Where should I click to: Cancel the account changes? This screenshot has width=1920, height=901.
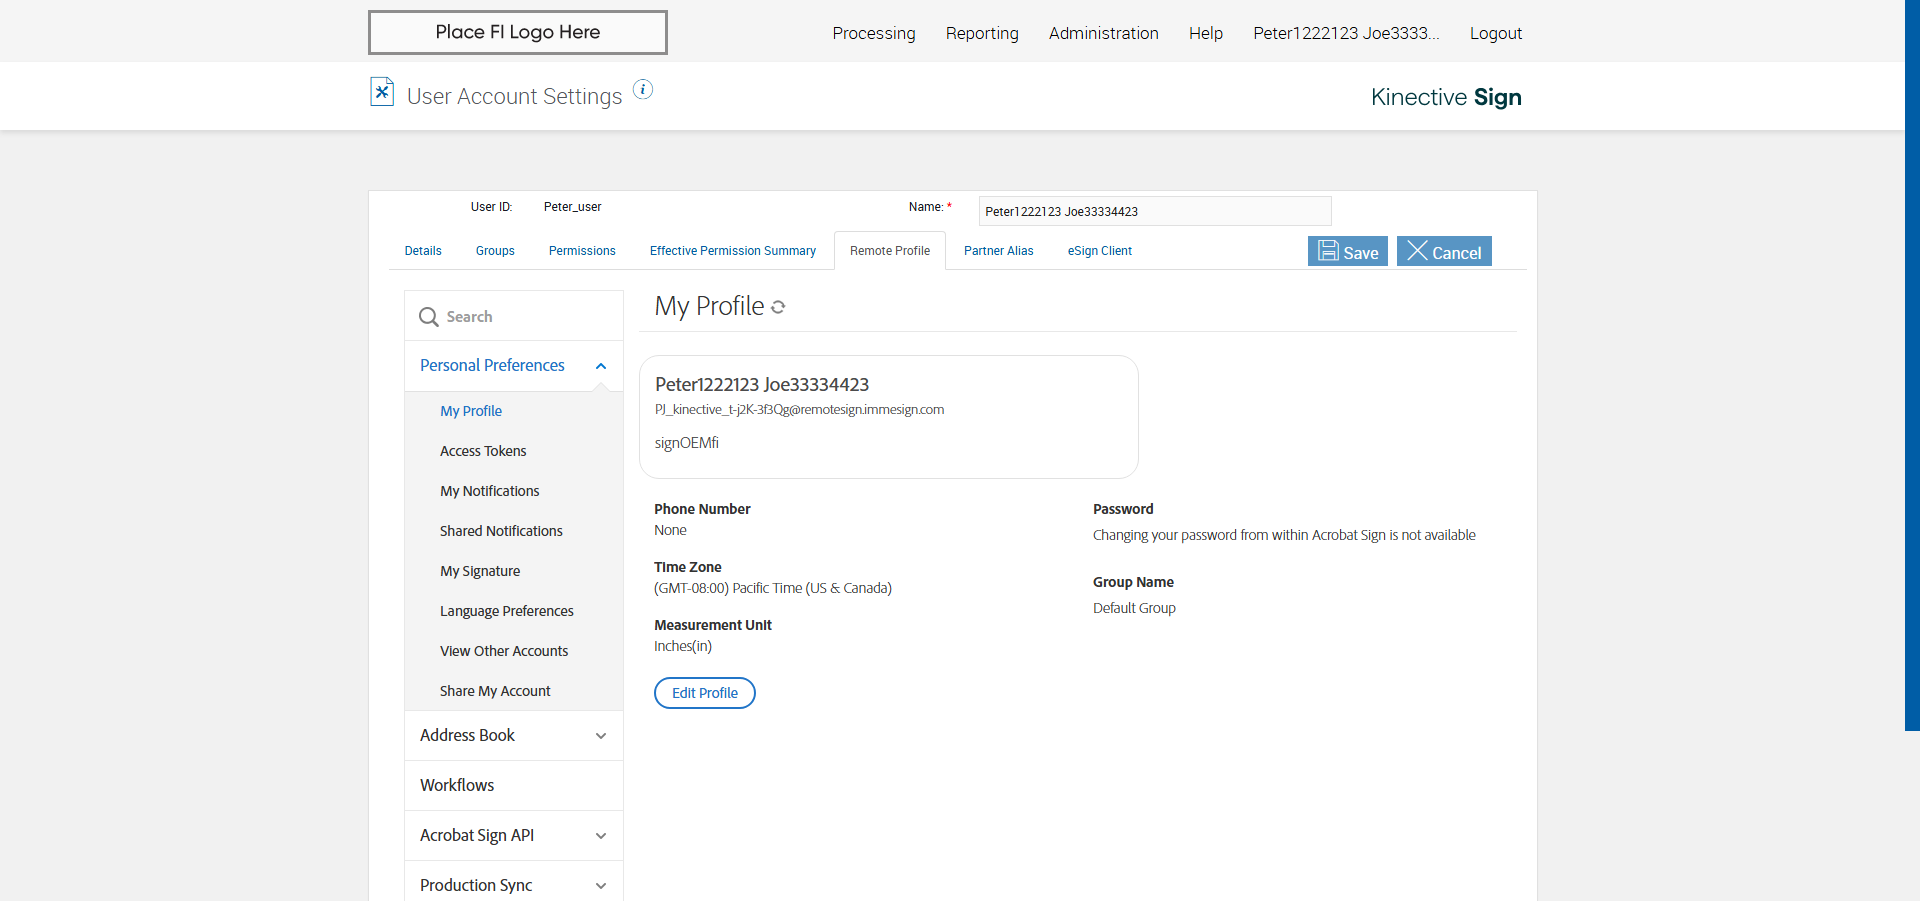[x=1444, y=252]
